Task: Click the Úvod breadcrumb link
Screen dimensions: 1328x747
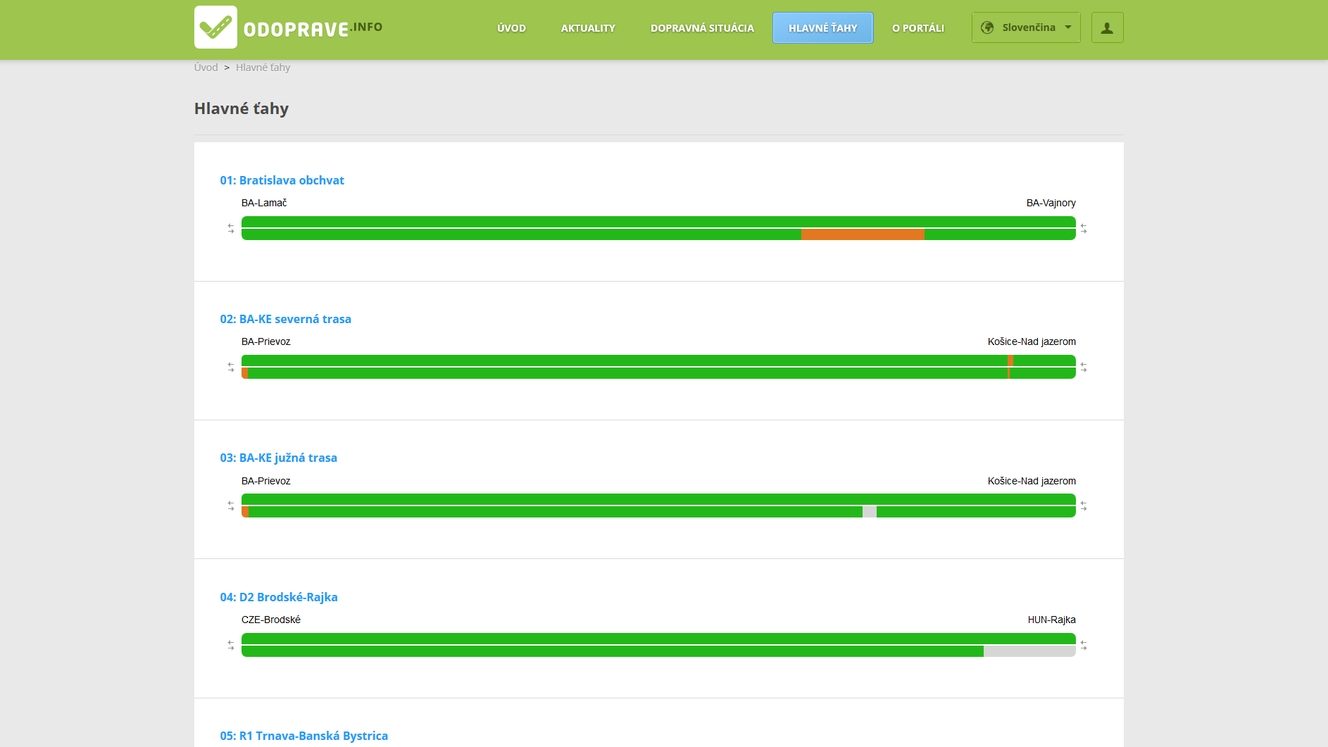Action: click(206, 68)
